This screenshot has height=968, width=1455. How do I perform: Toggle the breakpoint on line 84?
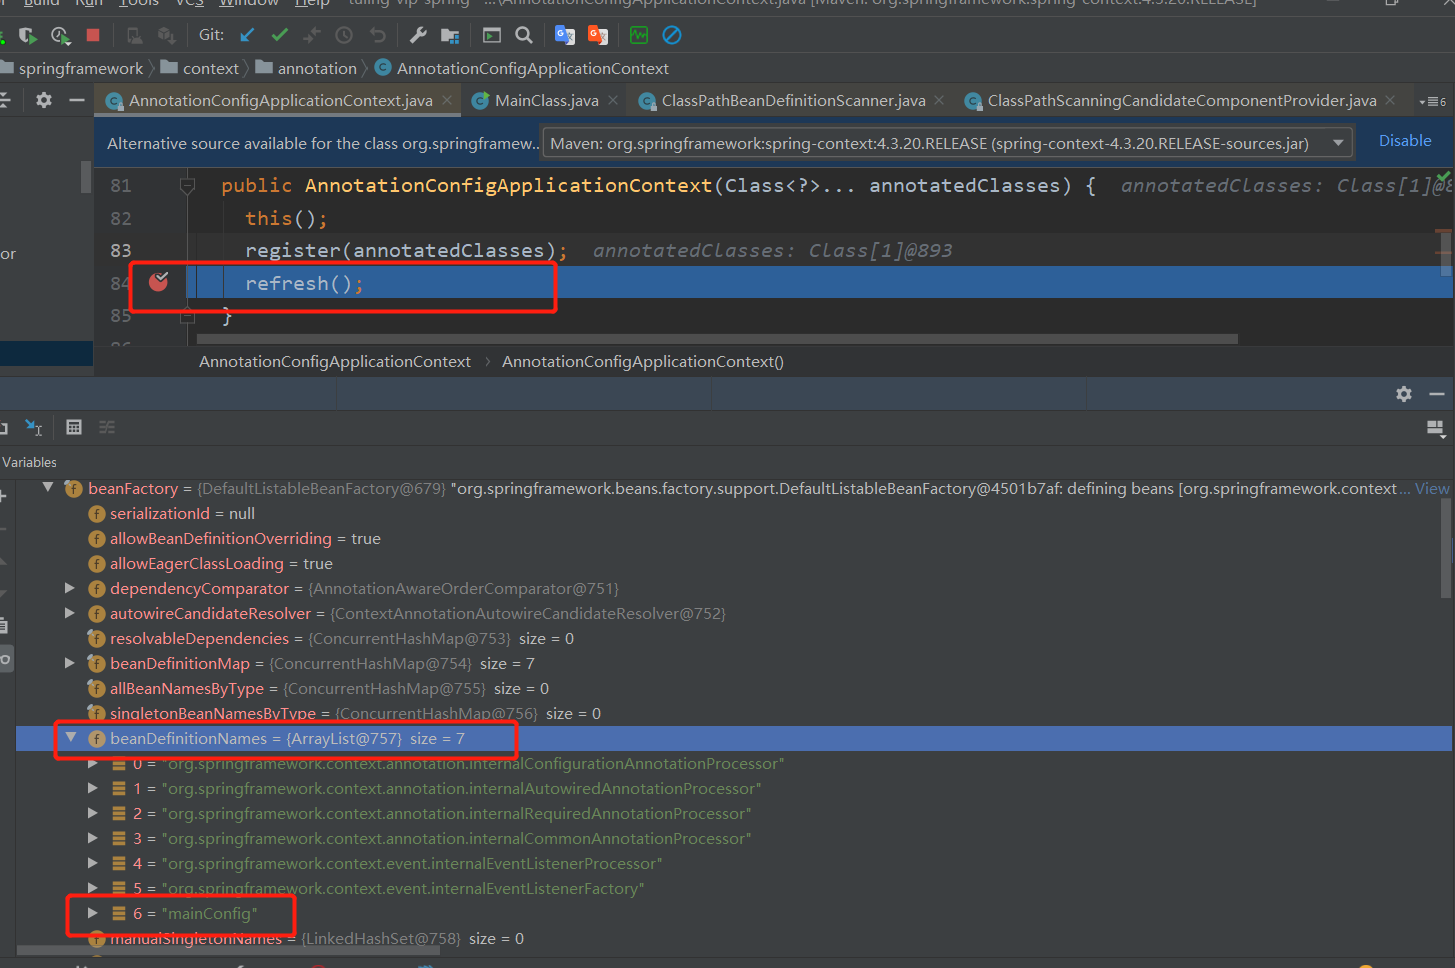(158, 282)
